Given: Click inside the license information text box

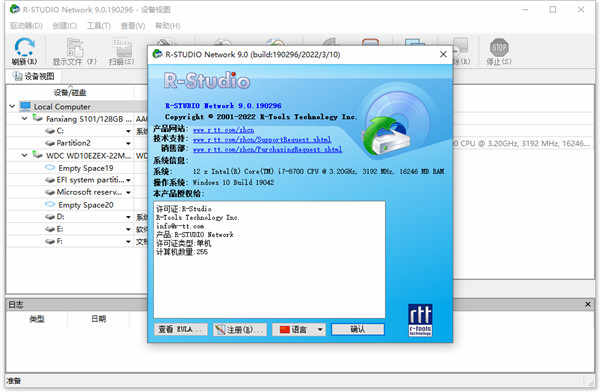Looking at the screenshot, I should click(269, 260).
